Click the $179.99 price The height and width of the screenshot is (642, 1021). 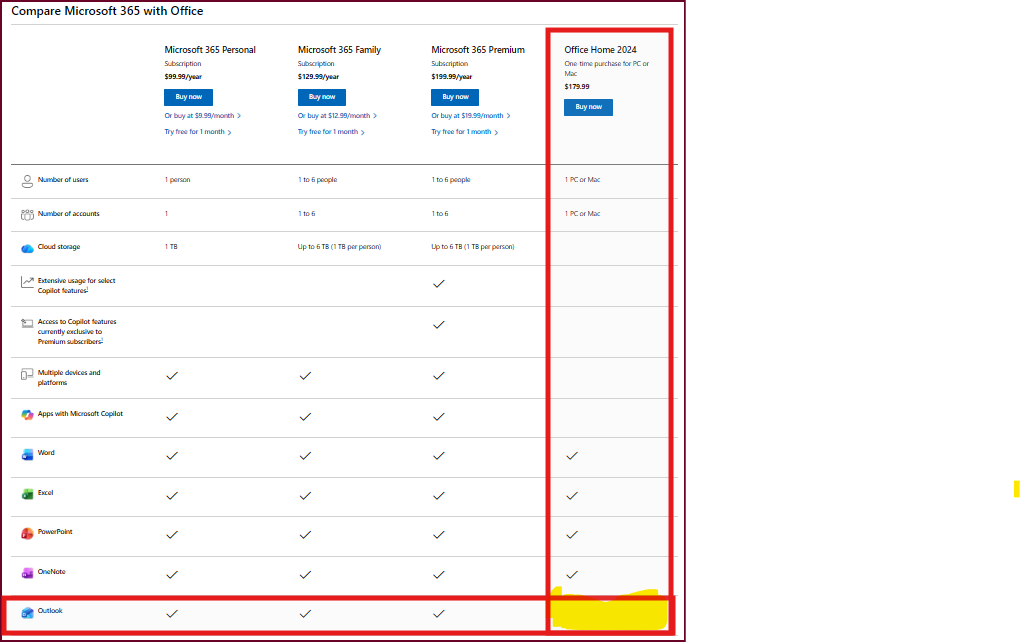coord(577,87)
